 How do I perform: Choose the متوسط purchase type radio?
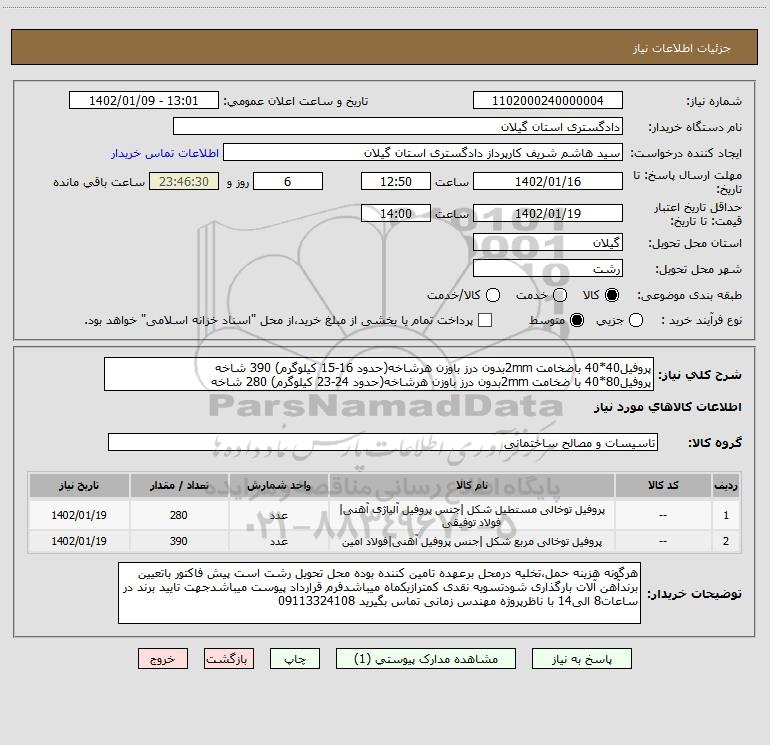click(x=577, y=320)
